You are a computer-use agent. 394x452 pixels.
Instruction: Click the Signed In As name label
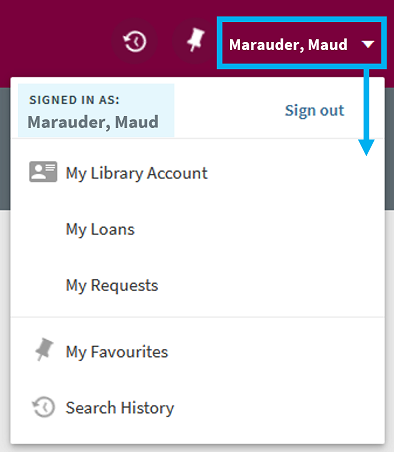click(93, 122)
